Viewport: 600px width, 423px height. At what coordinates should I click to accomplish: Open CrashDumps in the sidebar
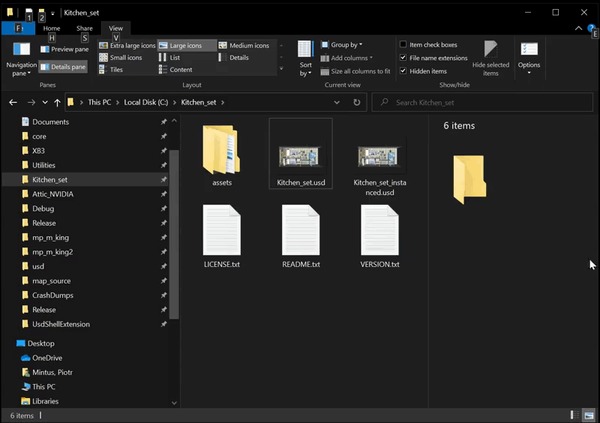click(52, 295)
